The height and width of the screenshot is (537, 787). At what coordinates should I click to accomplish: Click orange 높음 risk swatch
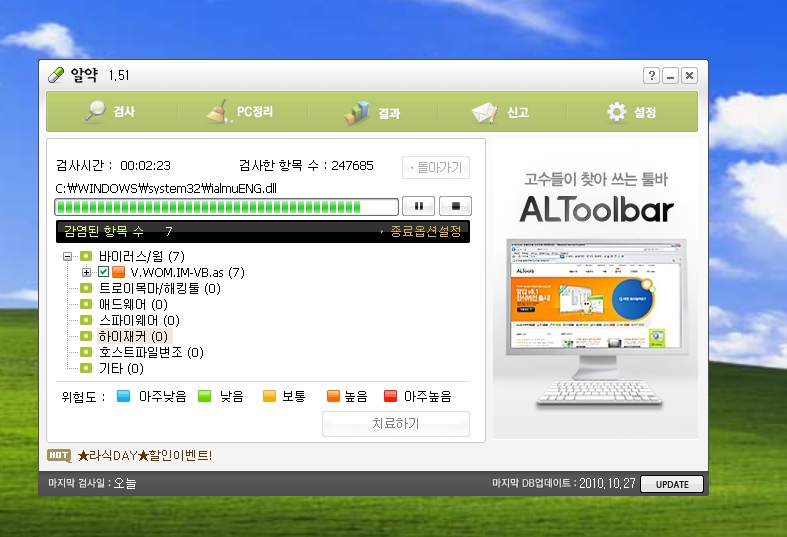[x=333, y=396]
